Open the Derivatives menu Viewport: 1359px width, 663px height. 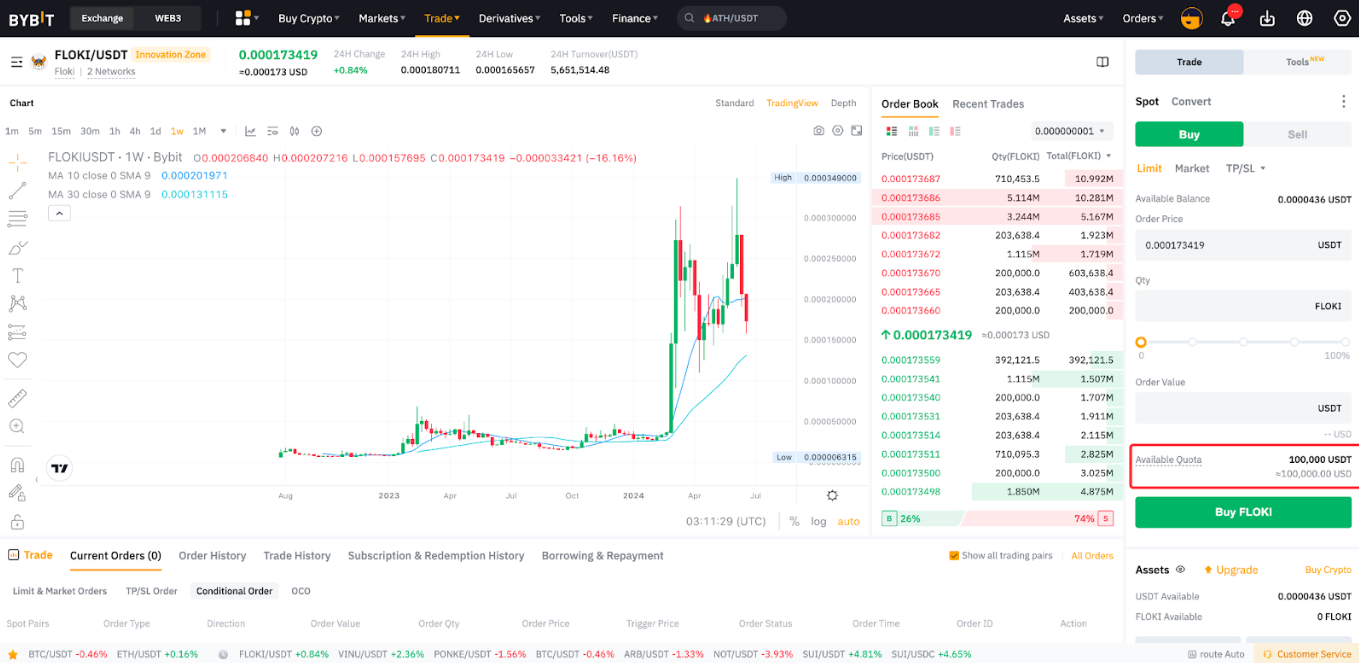tap(508, 17)
